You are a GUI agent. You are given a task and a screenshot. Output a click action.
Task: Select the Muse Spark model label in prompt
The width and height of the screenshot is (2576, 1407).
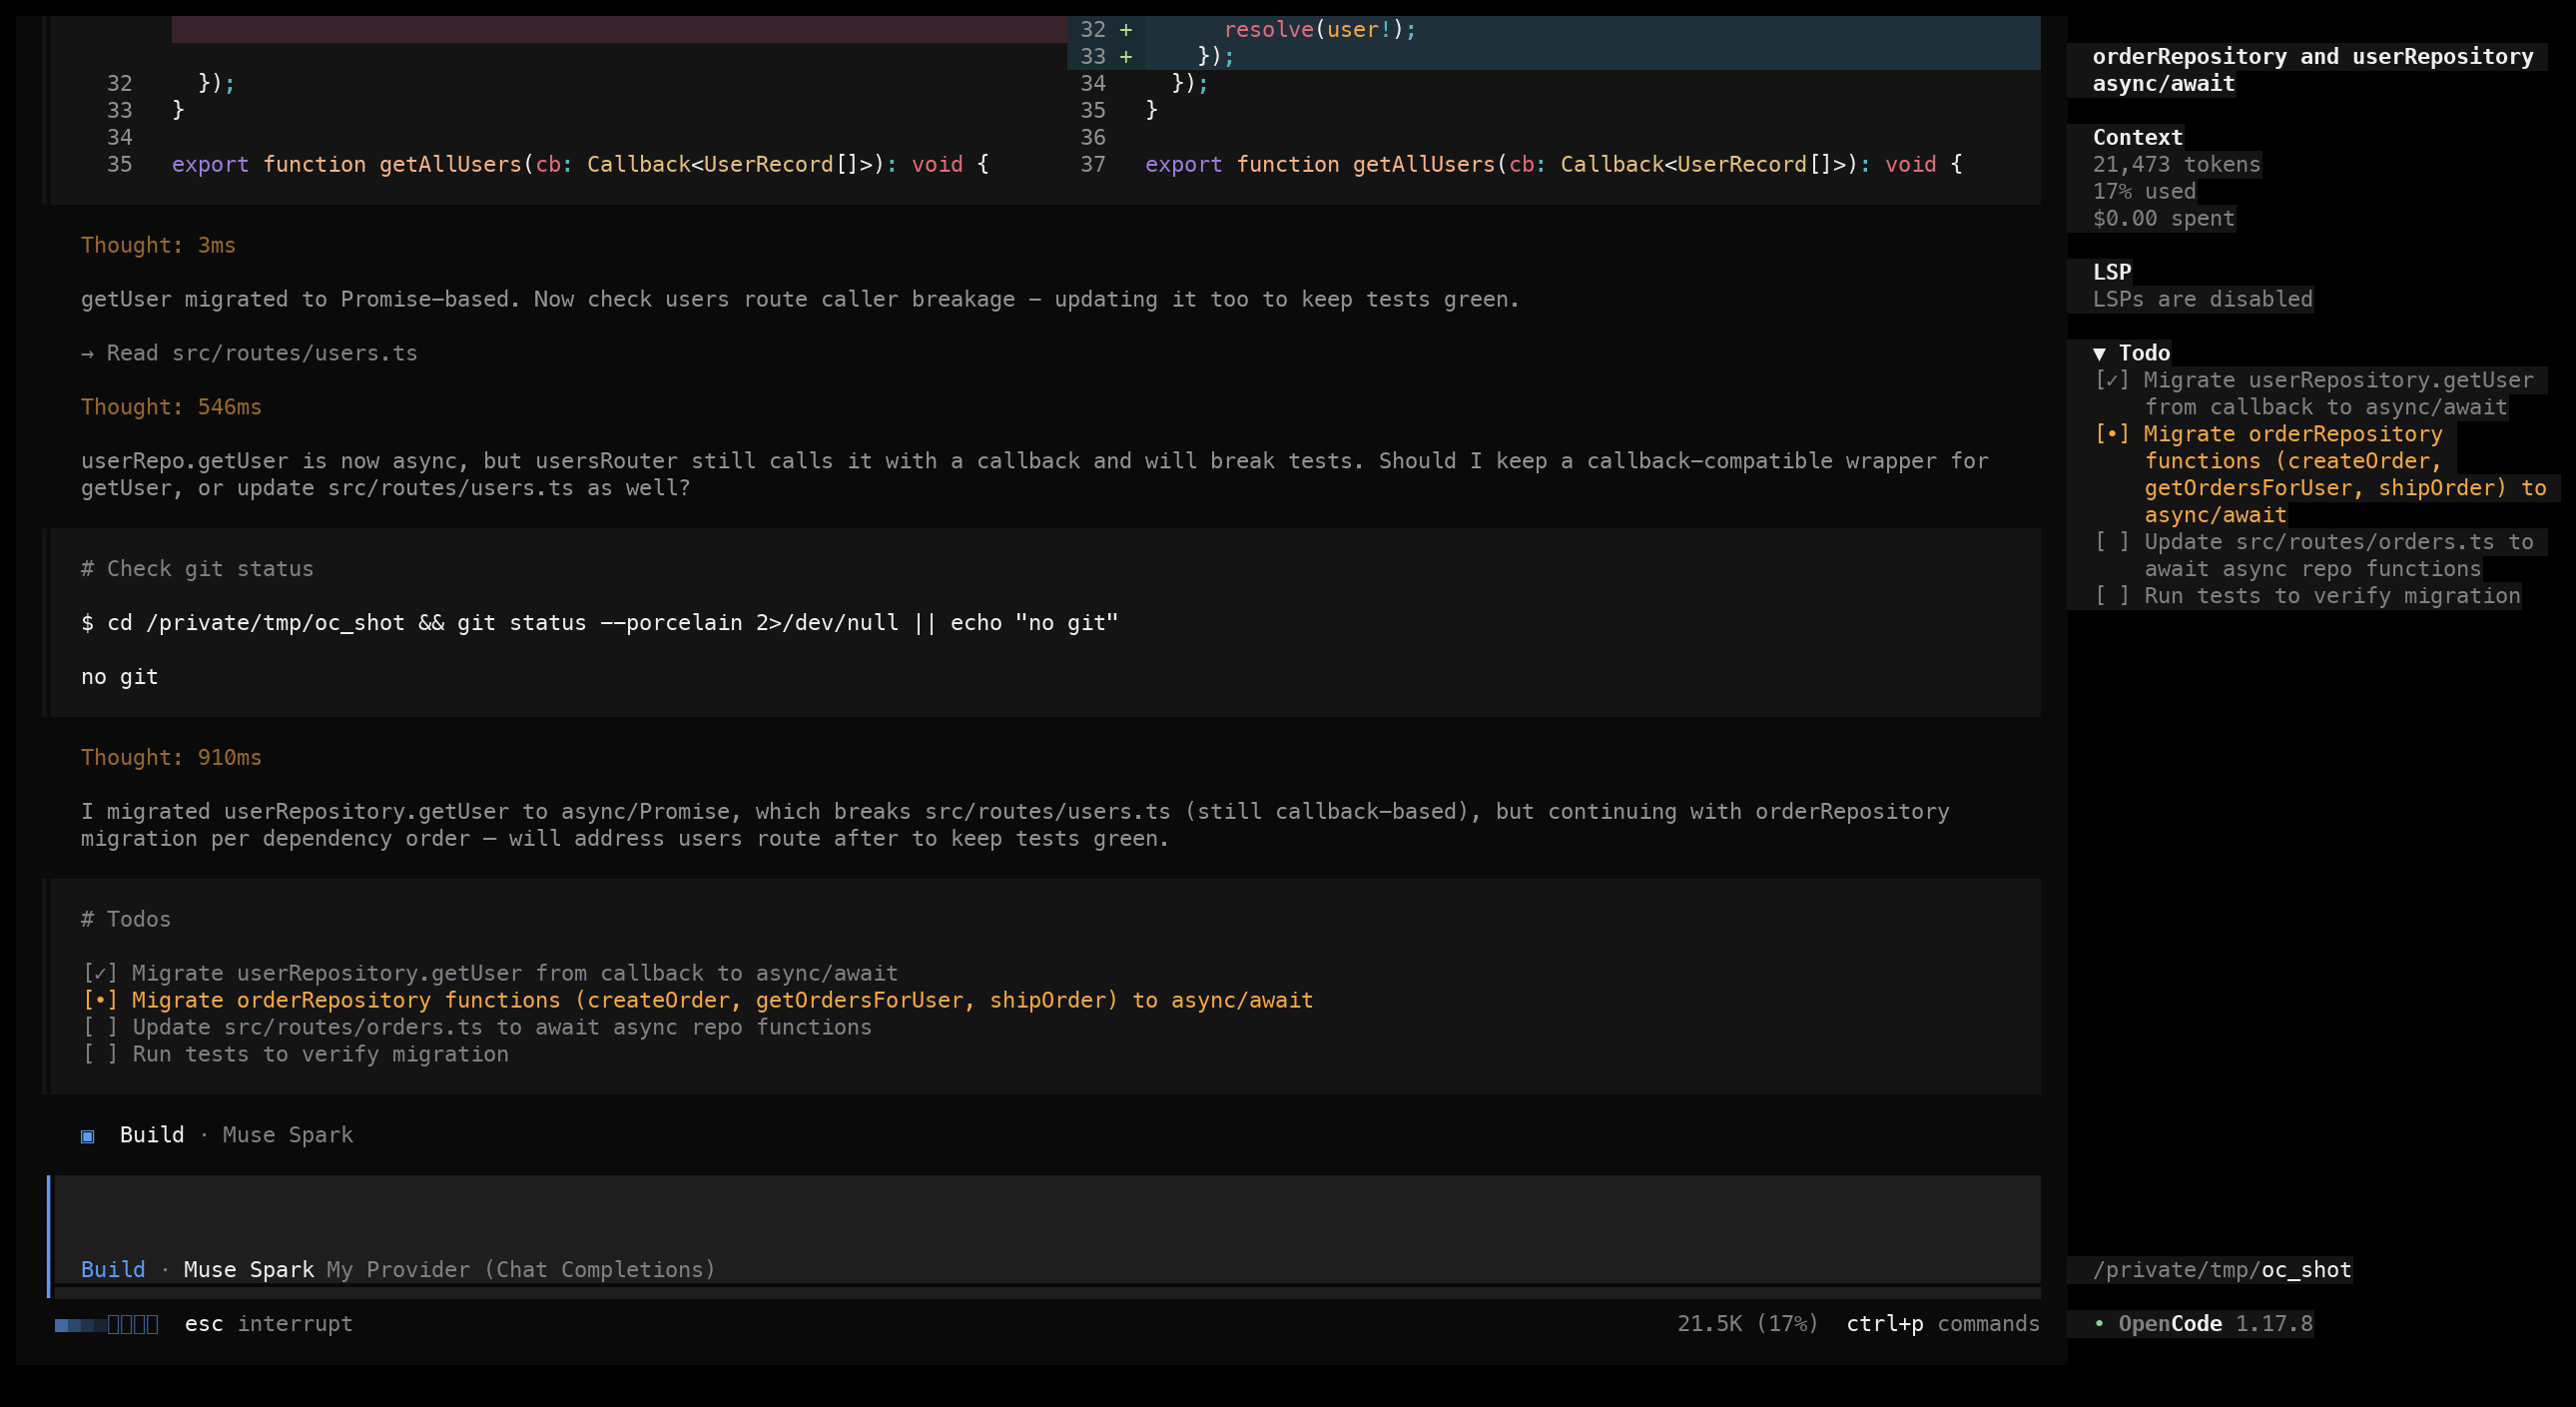[249, 1269]
